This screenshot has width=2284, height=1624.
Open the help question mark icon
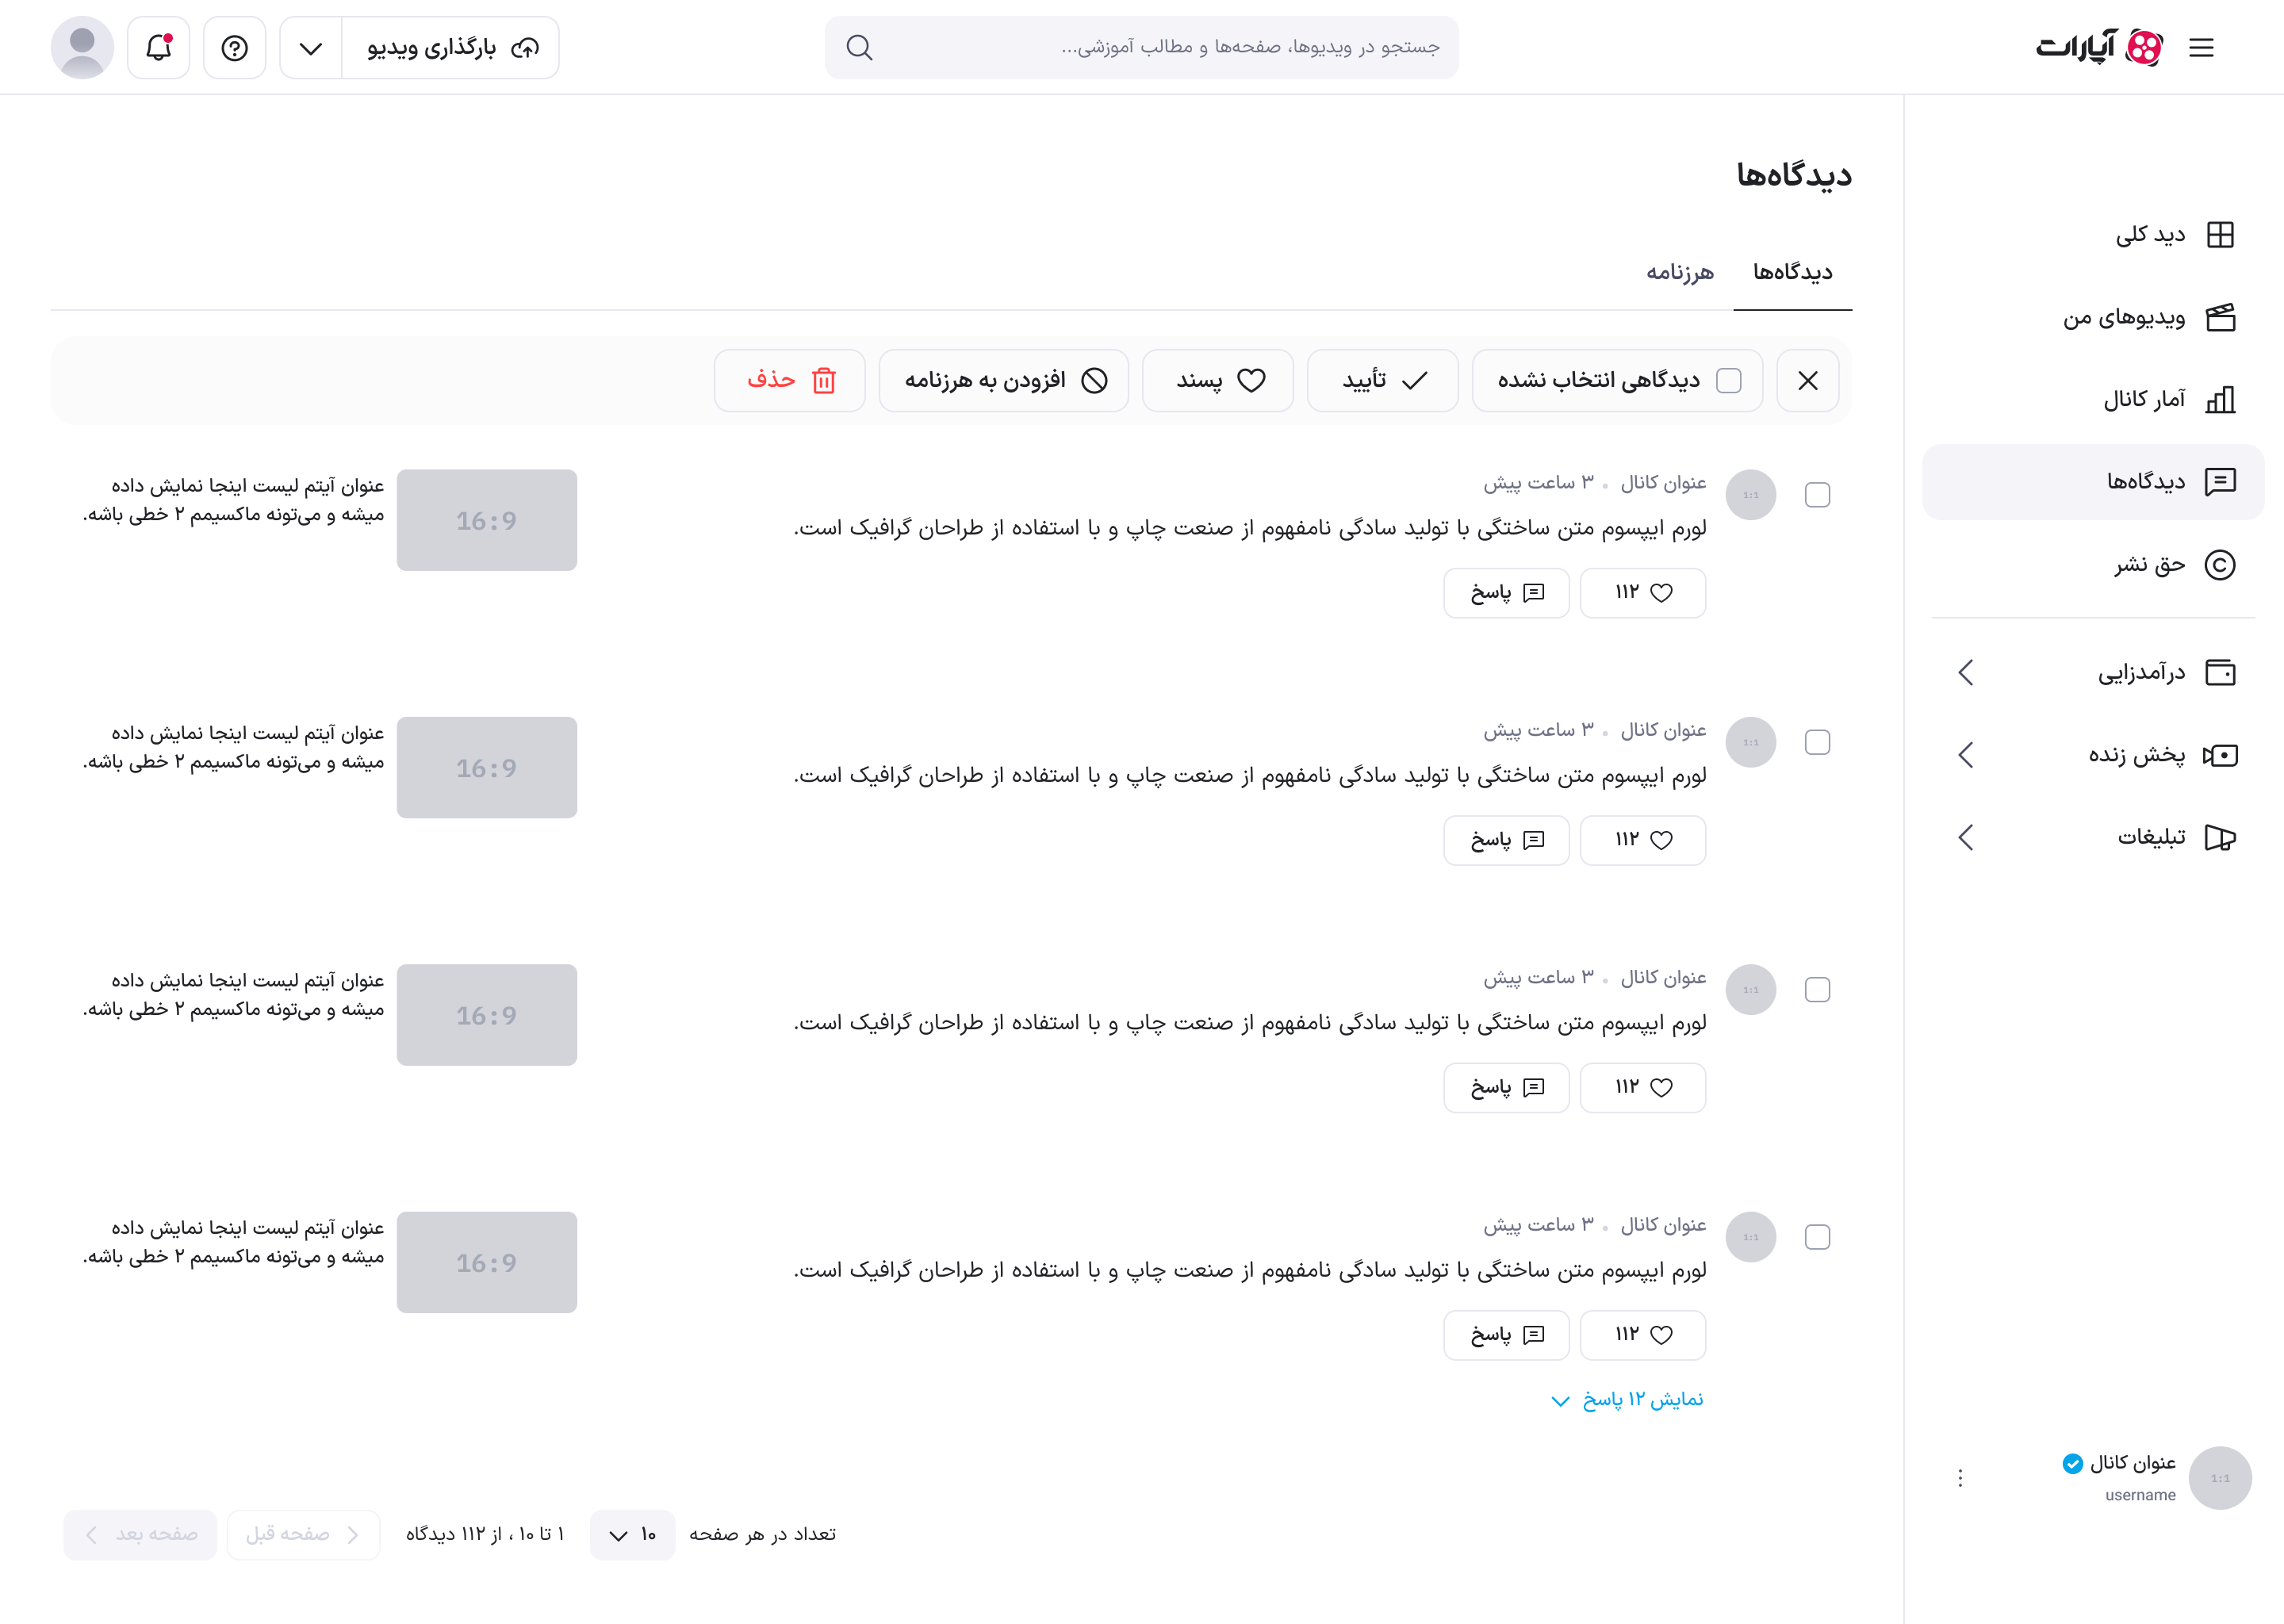234,47
